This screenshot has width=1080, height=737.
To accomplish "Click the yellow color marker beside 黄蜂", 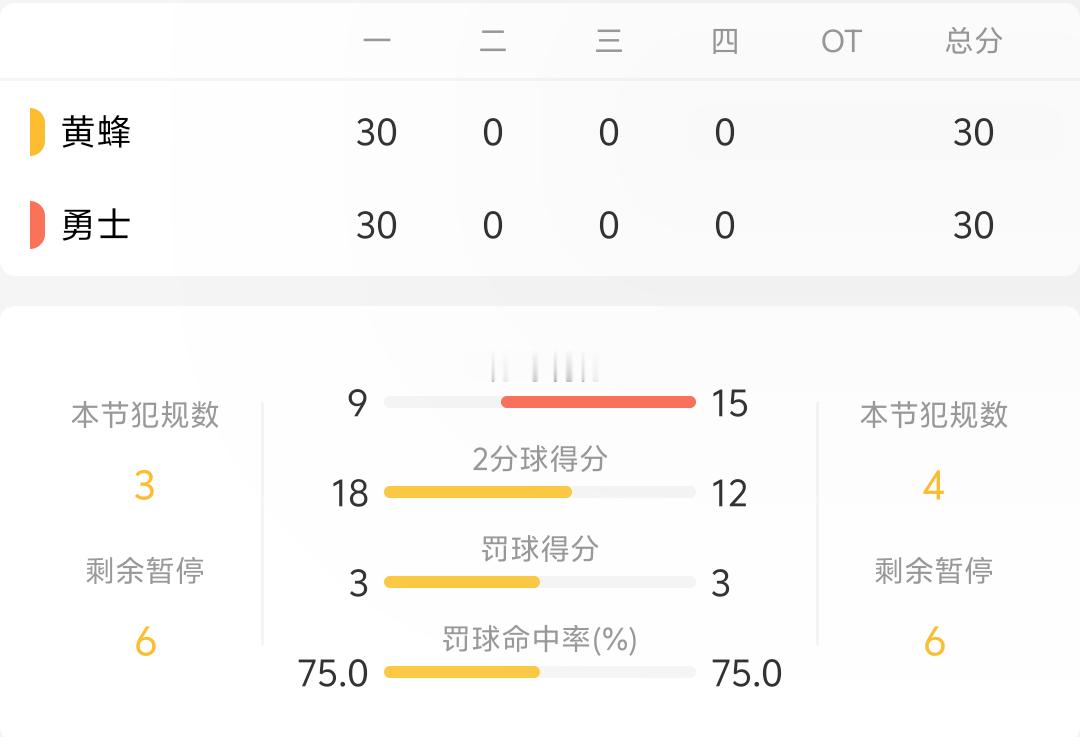I will tap(37, 132).
